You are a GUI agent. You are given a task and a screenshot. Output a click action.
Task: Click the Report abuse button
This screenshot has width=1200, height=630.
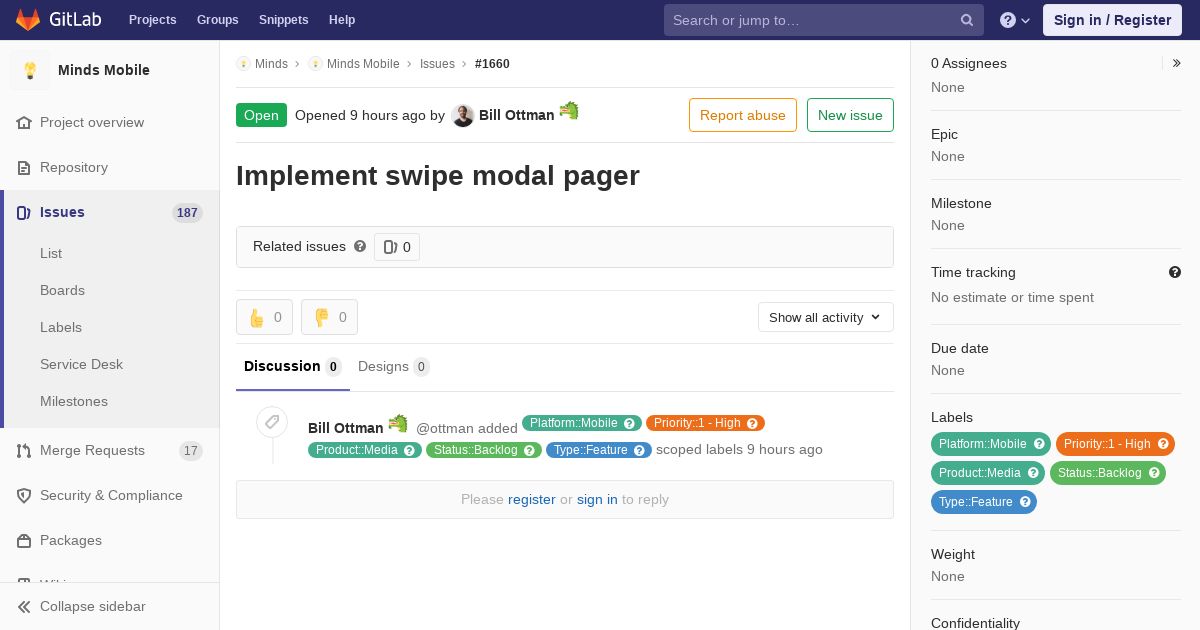[743, 115]
